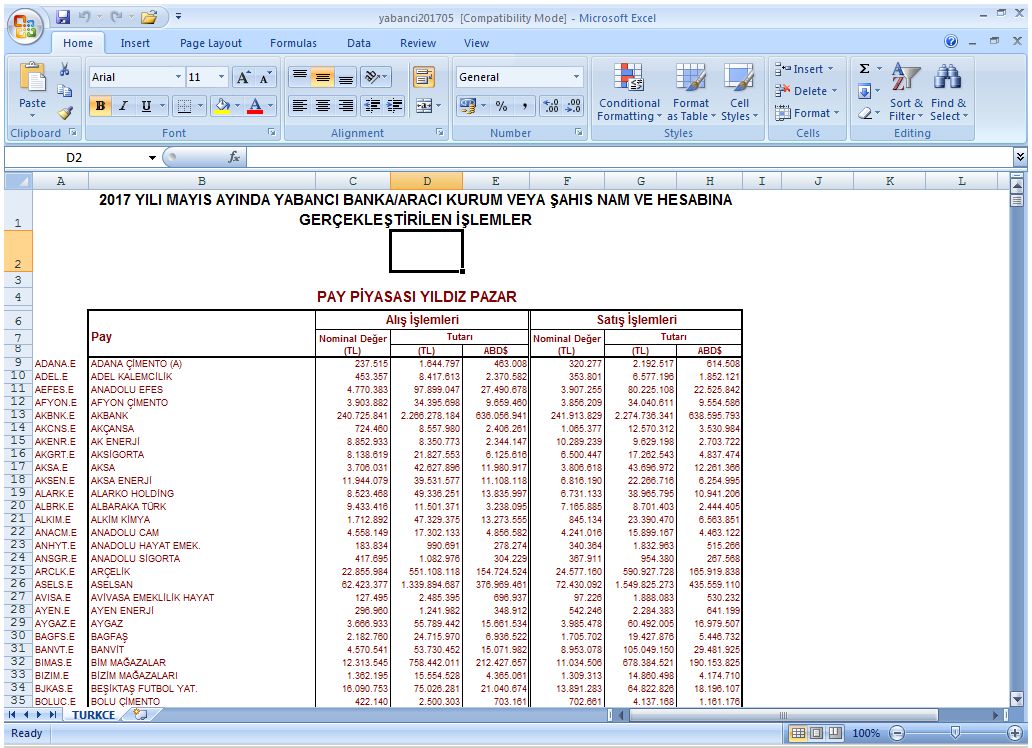The image size is (1032, 748).
Task: Open Format as Table gallery
Action: pos(690,92)
